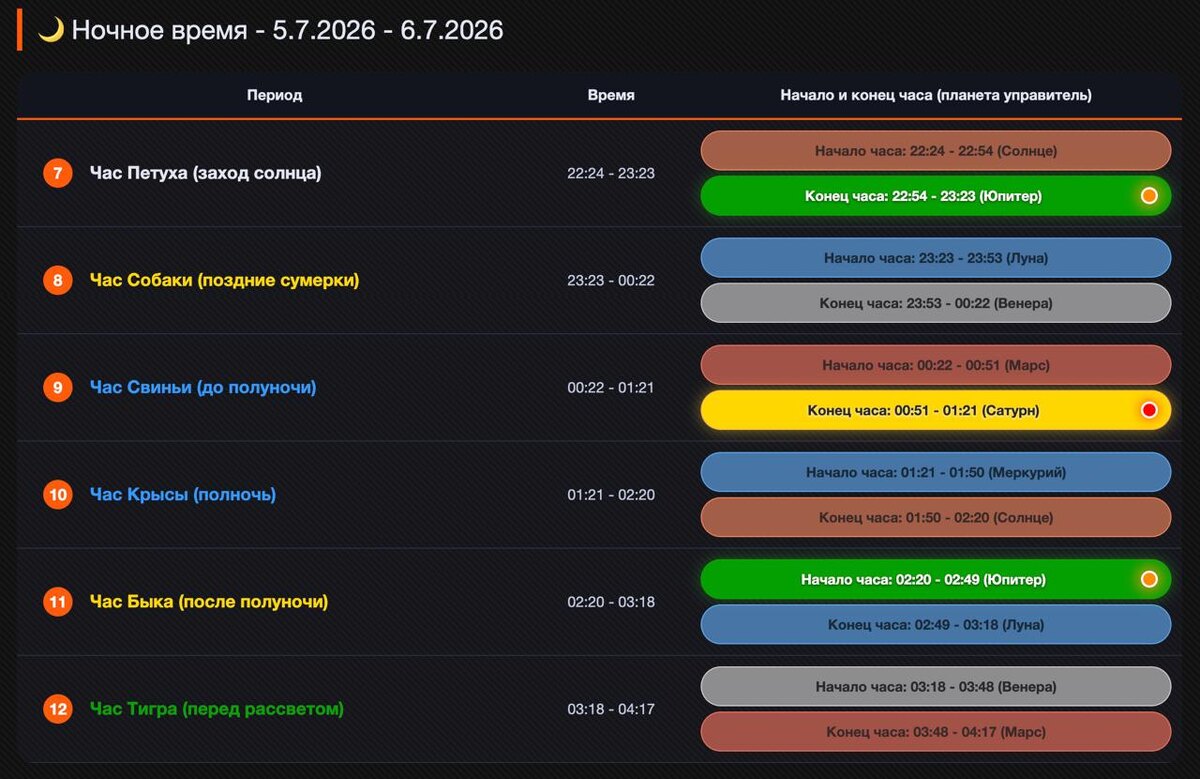Image resolution: width=1200 pixels, height=779 pixels.
Task: Click the Период column header
Action: tap(275, 95)
